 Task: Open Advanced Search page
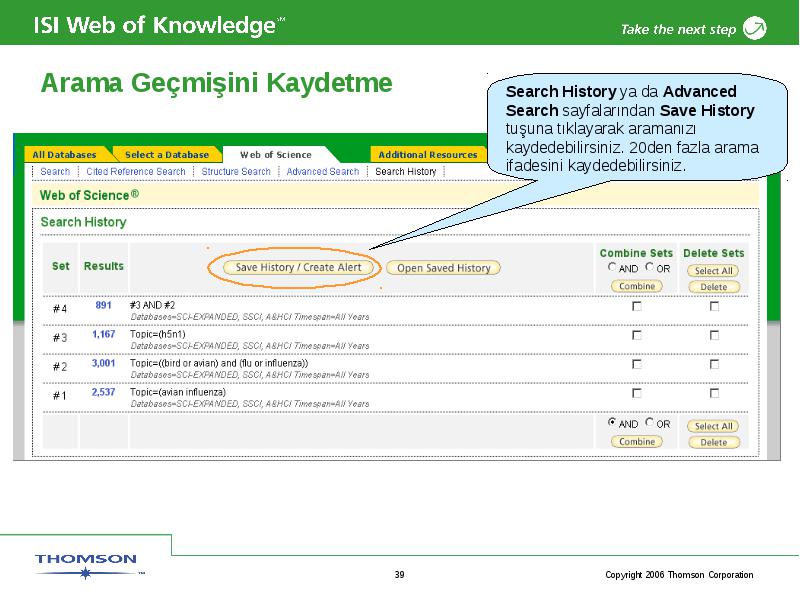pos(323,171)
